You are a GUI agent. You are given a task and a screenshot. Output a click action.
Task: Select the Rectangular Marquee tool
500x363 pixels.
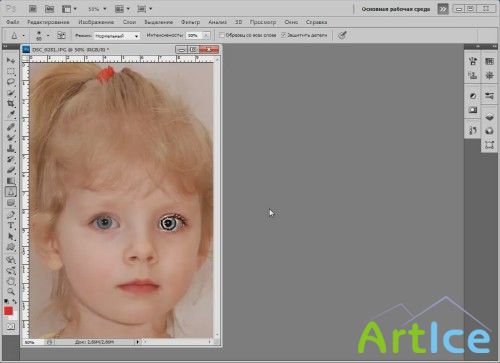point(11,71)
